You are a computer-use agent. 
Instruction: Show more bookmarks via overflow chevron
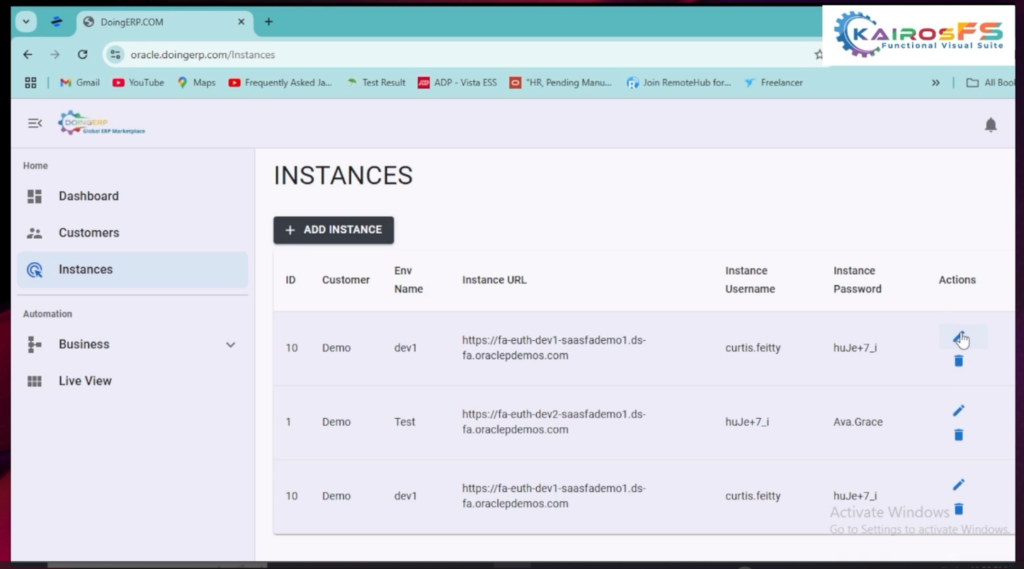click(935, 83)
